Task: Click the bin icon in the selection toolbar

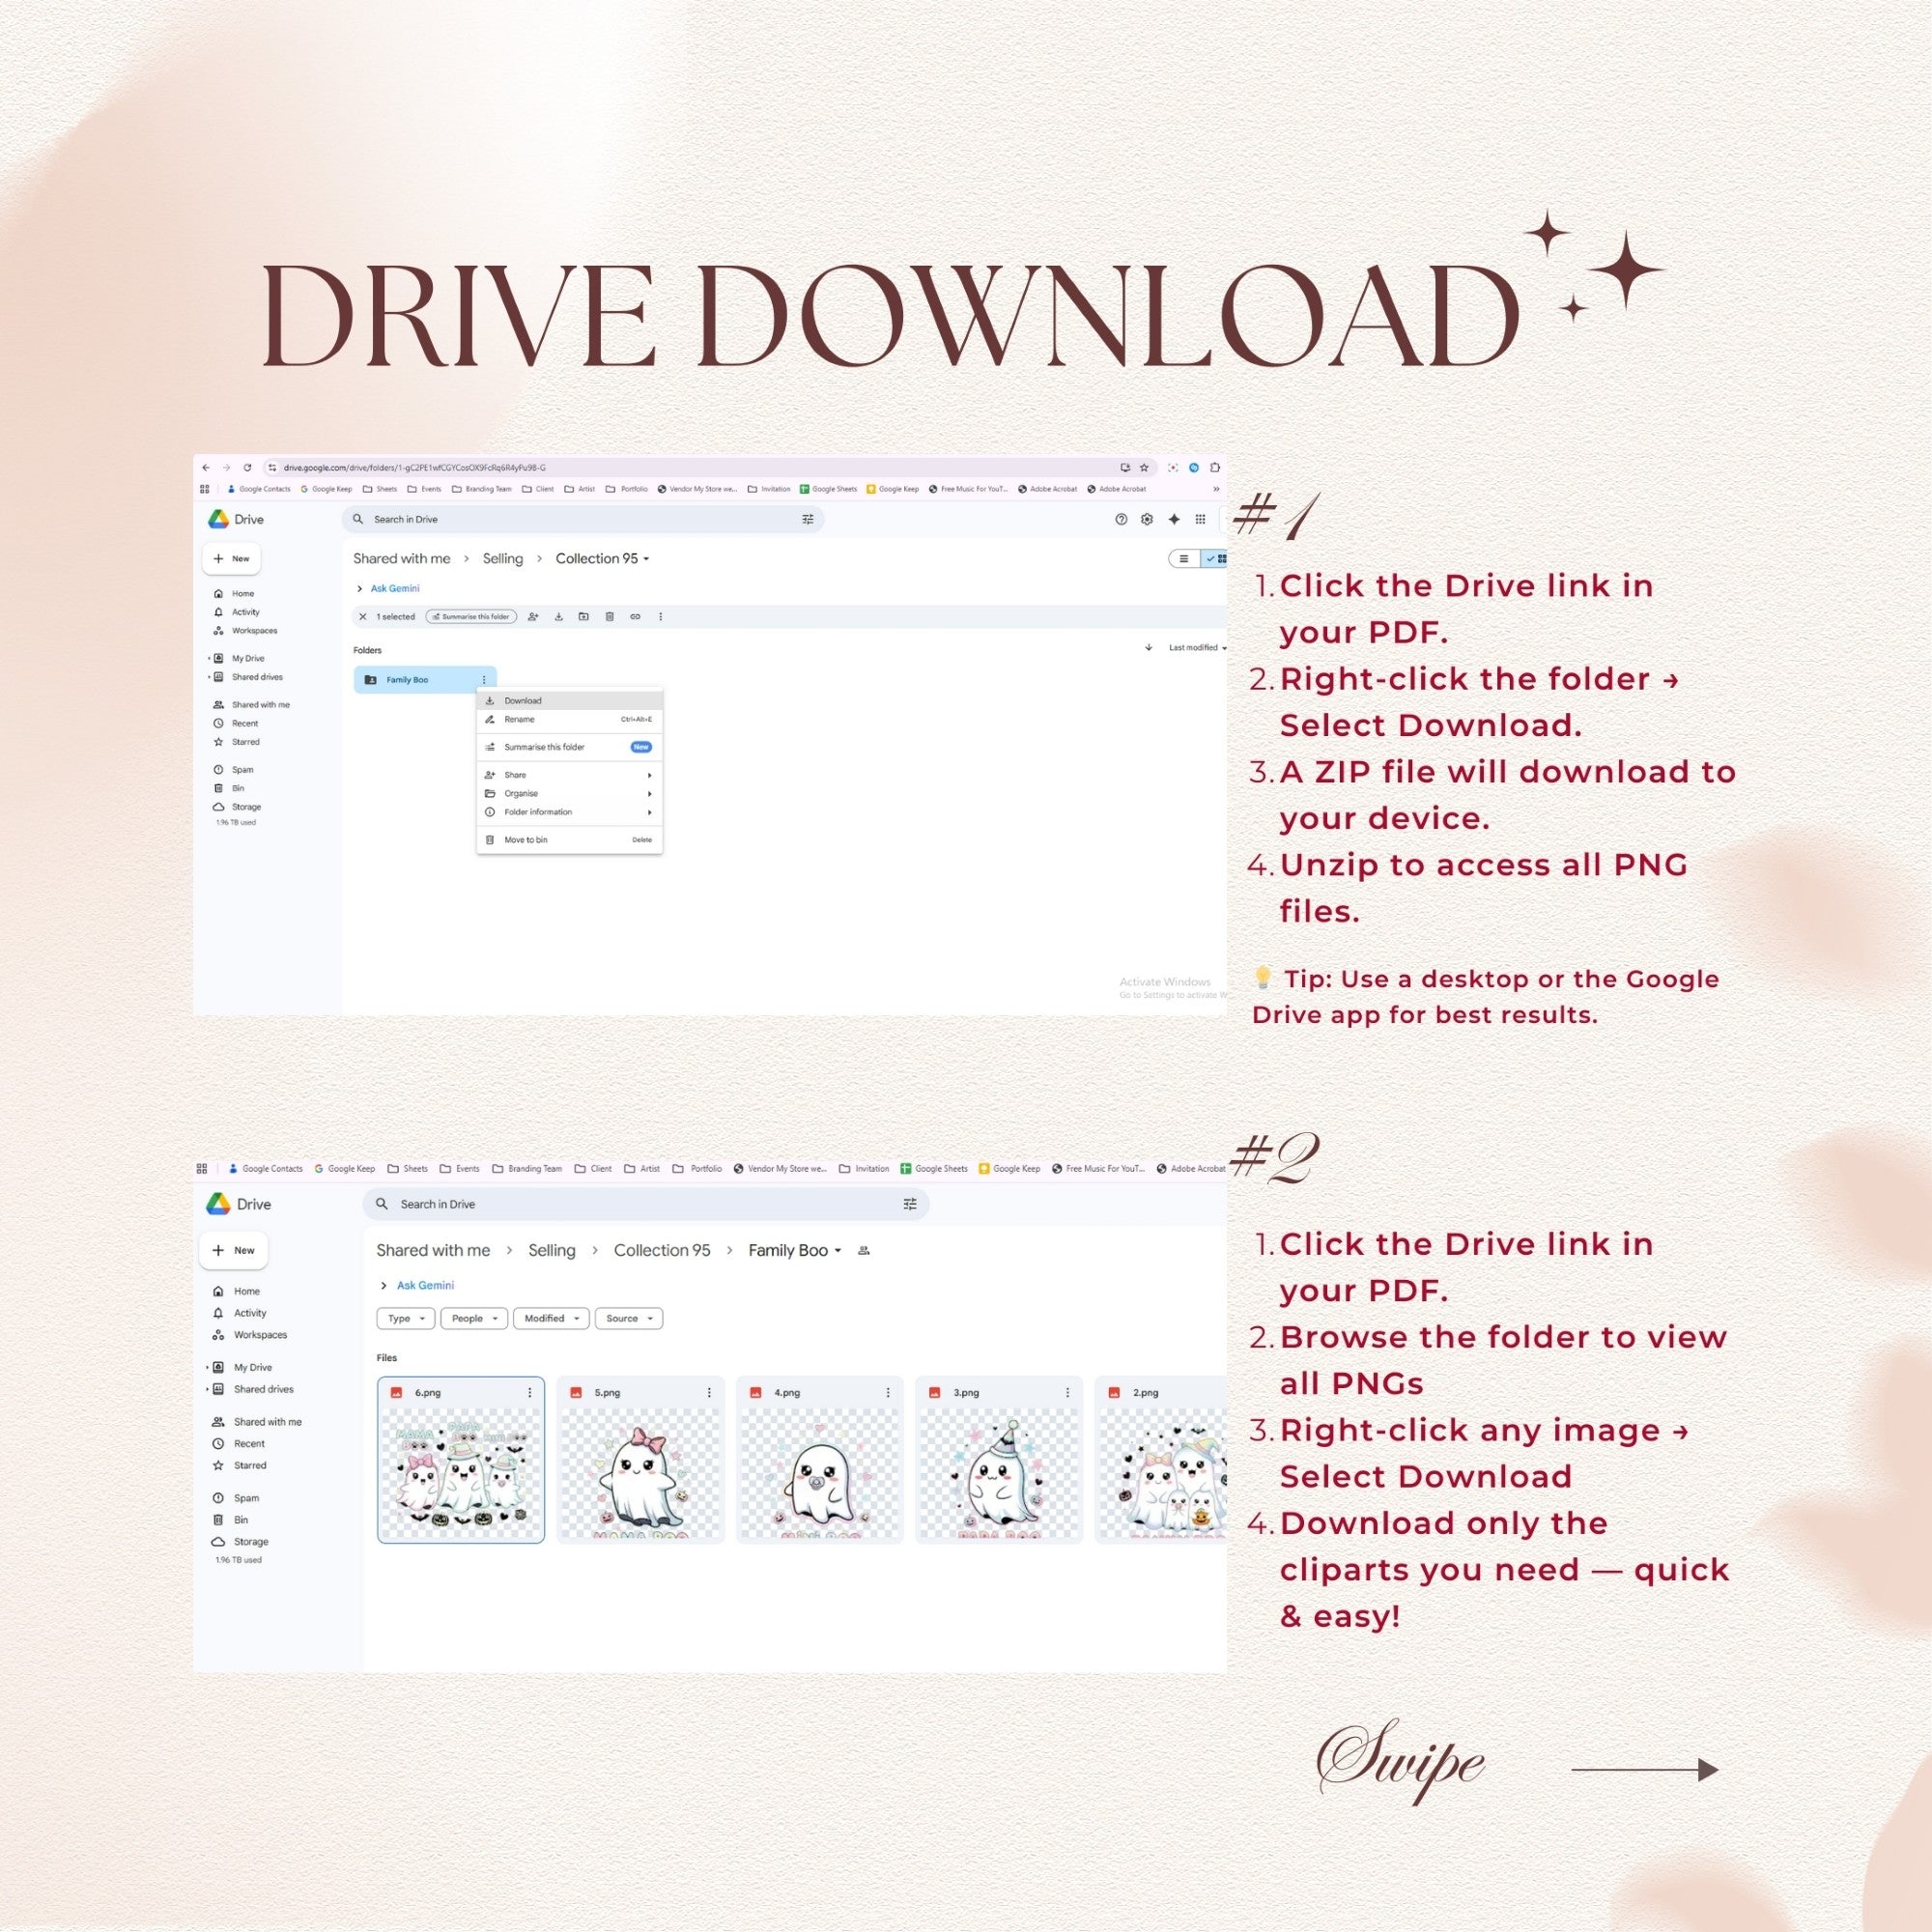Action: [x=609, y=617]
